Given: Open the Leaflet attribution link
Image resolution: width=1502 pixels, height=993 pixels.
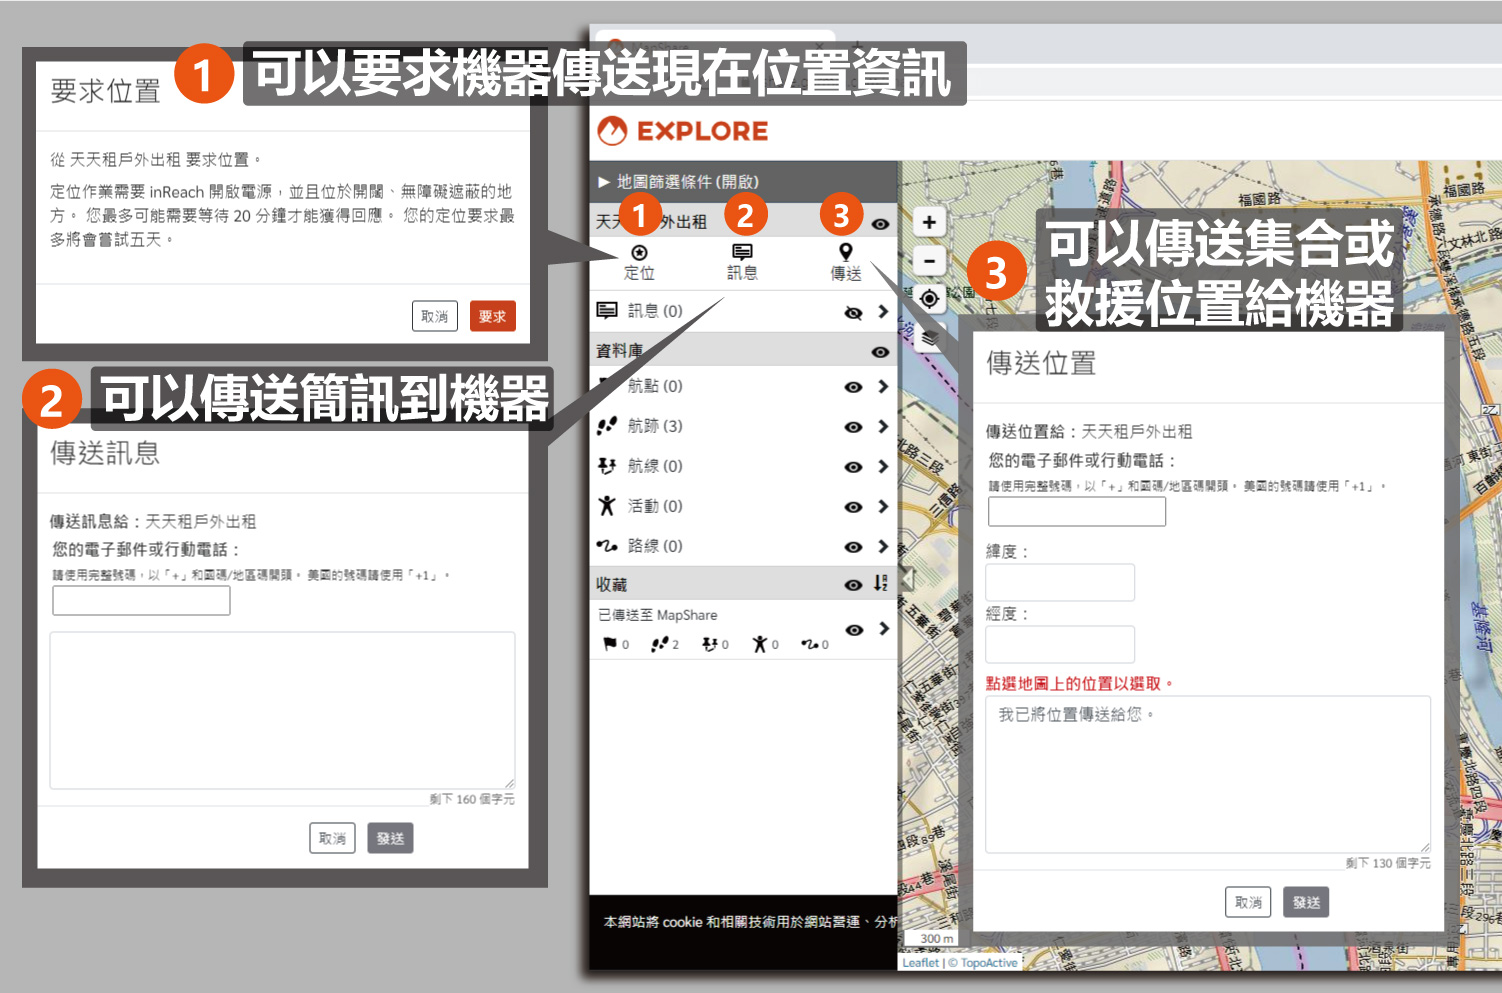Looking at the screenshot, I should pyautogui.click(x=920, y=963).
